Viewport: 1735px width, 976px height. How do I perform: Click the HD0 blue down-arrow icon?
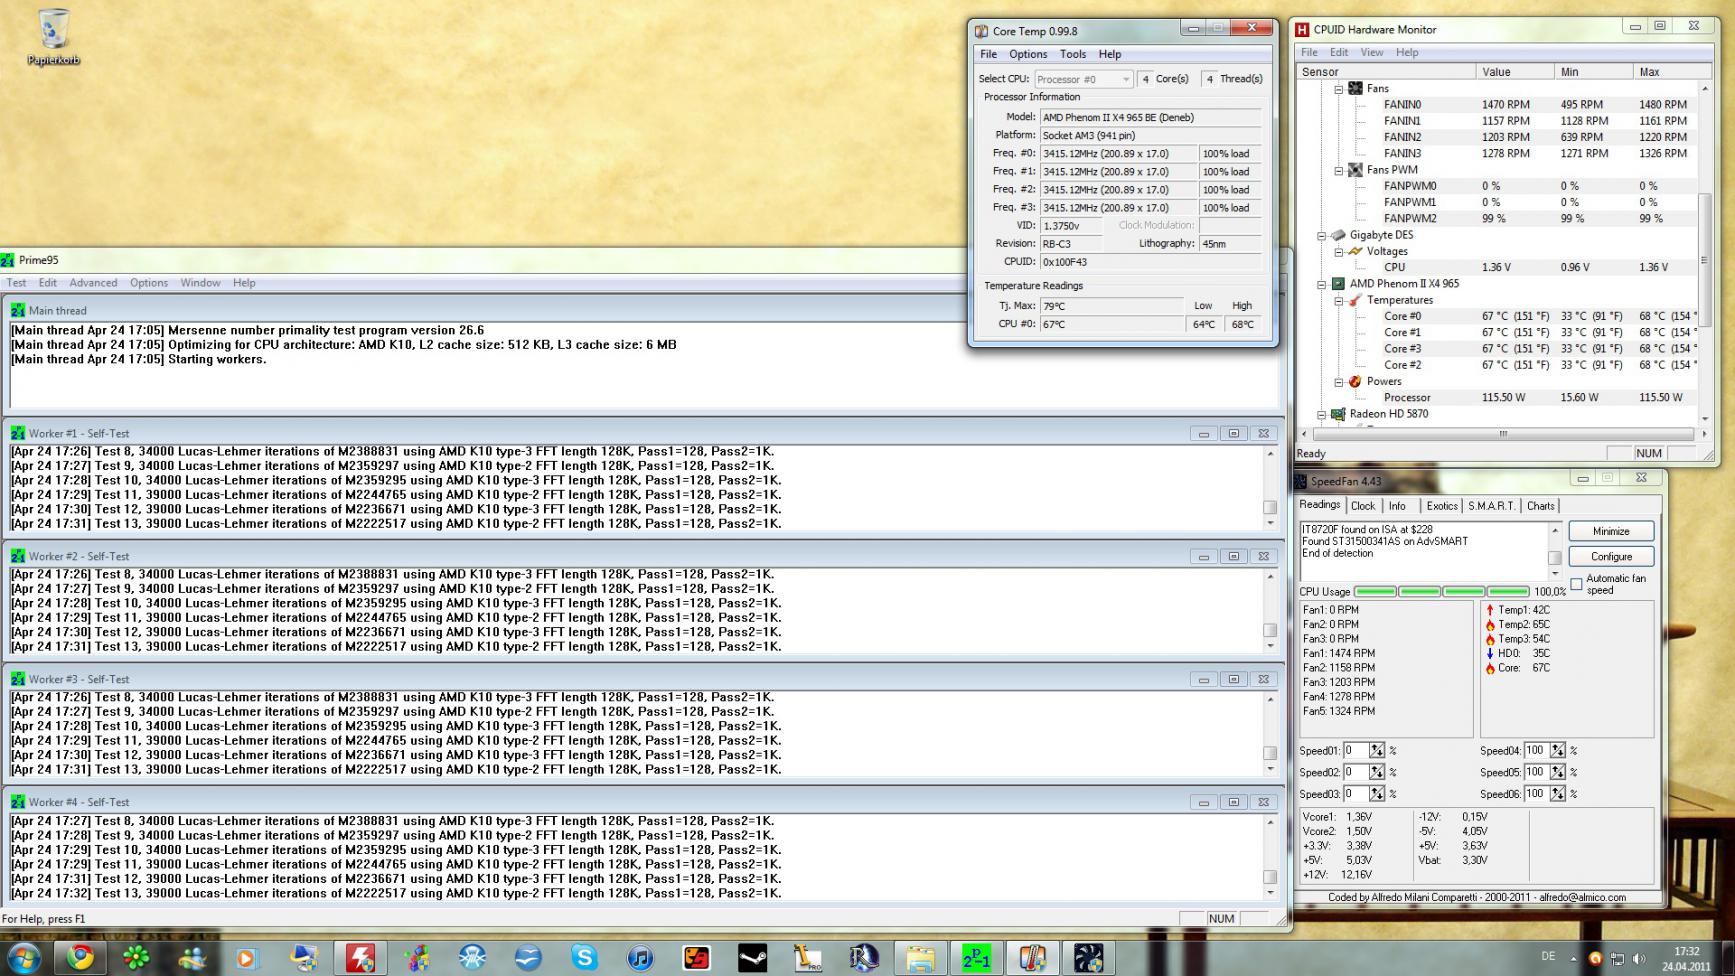1489,653
